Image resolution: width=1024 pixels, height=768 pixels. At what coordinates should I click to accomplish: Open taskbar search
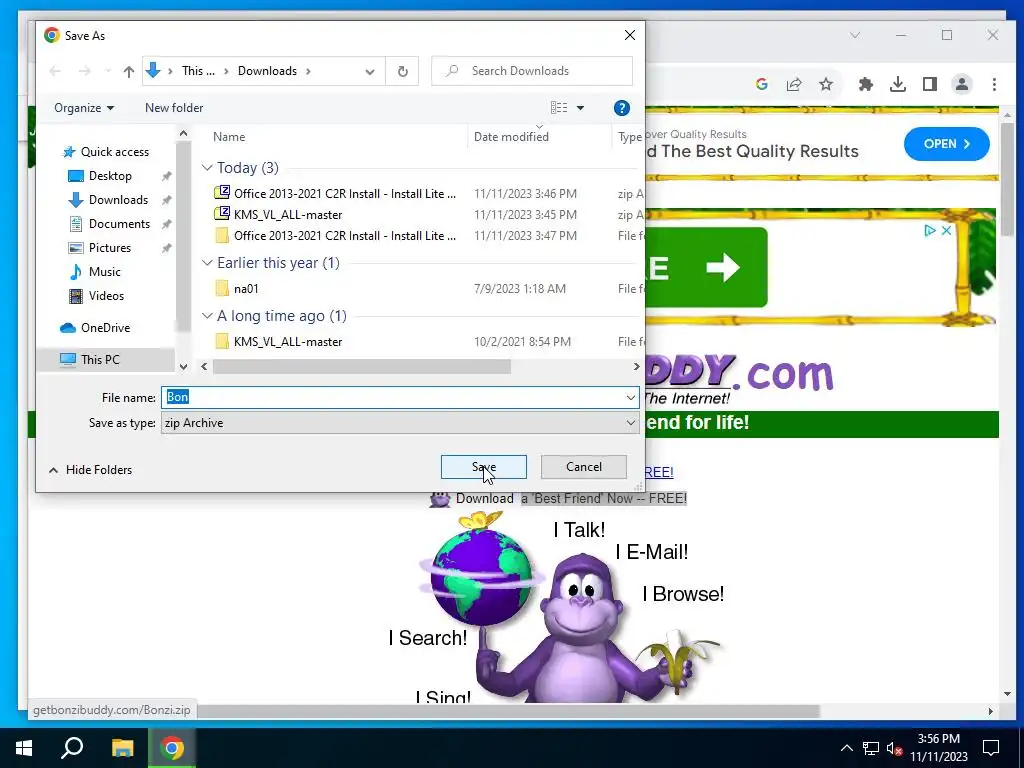click(x=72, y=748)
